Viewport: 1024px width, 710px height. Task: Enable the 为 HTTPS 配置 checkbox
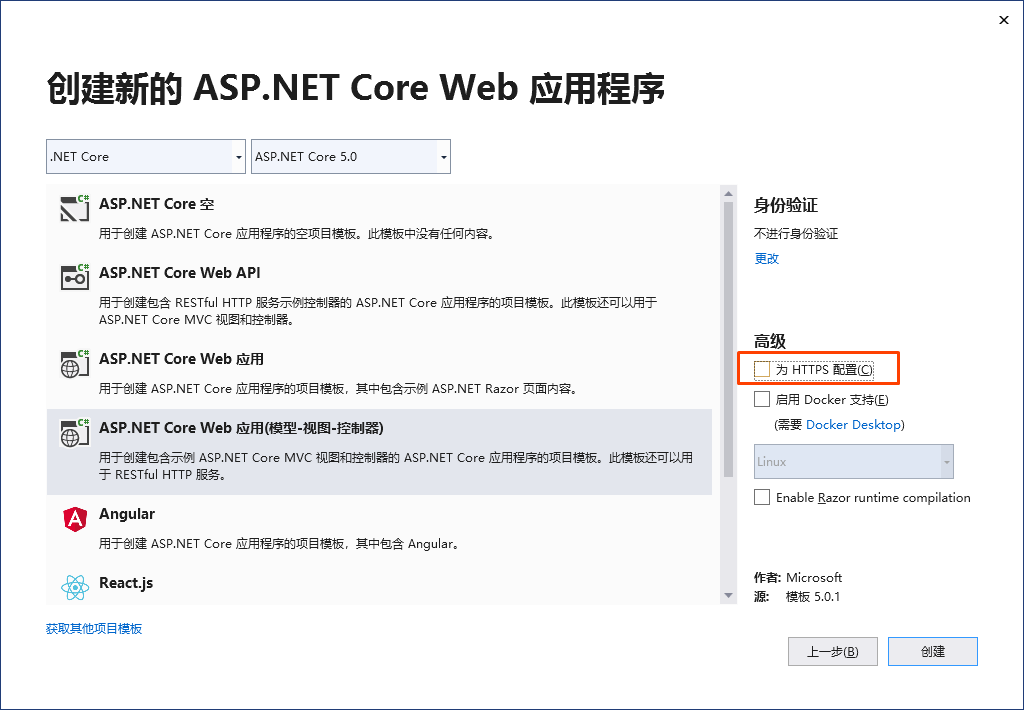tap(761, 369)
